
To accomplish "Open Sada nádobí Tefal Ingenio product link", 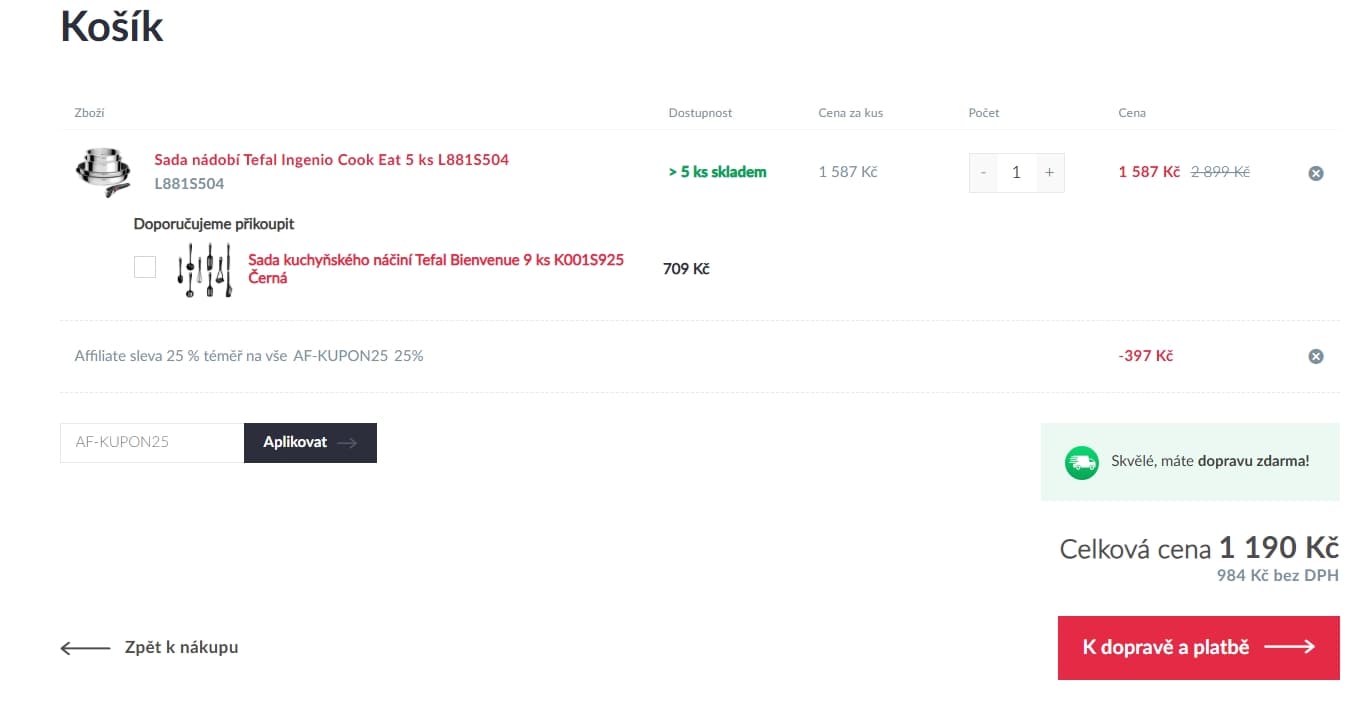I will point(331,160).
